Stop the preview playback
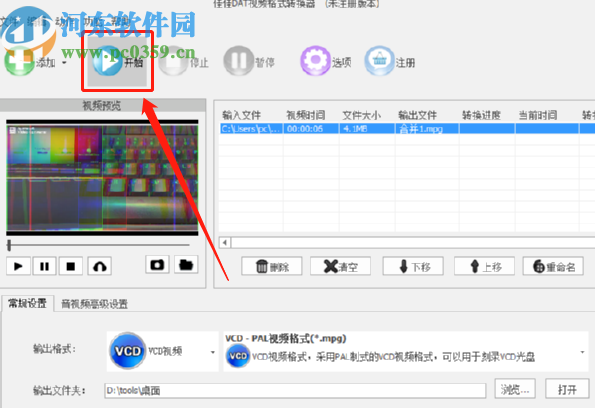Image resolution: width=595 pixels, height=408 pixels. coord(71,266)
